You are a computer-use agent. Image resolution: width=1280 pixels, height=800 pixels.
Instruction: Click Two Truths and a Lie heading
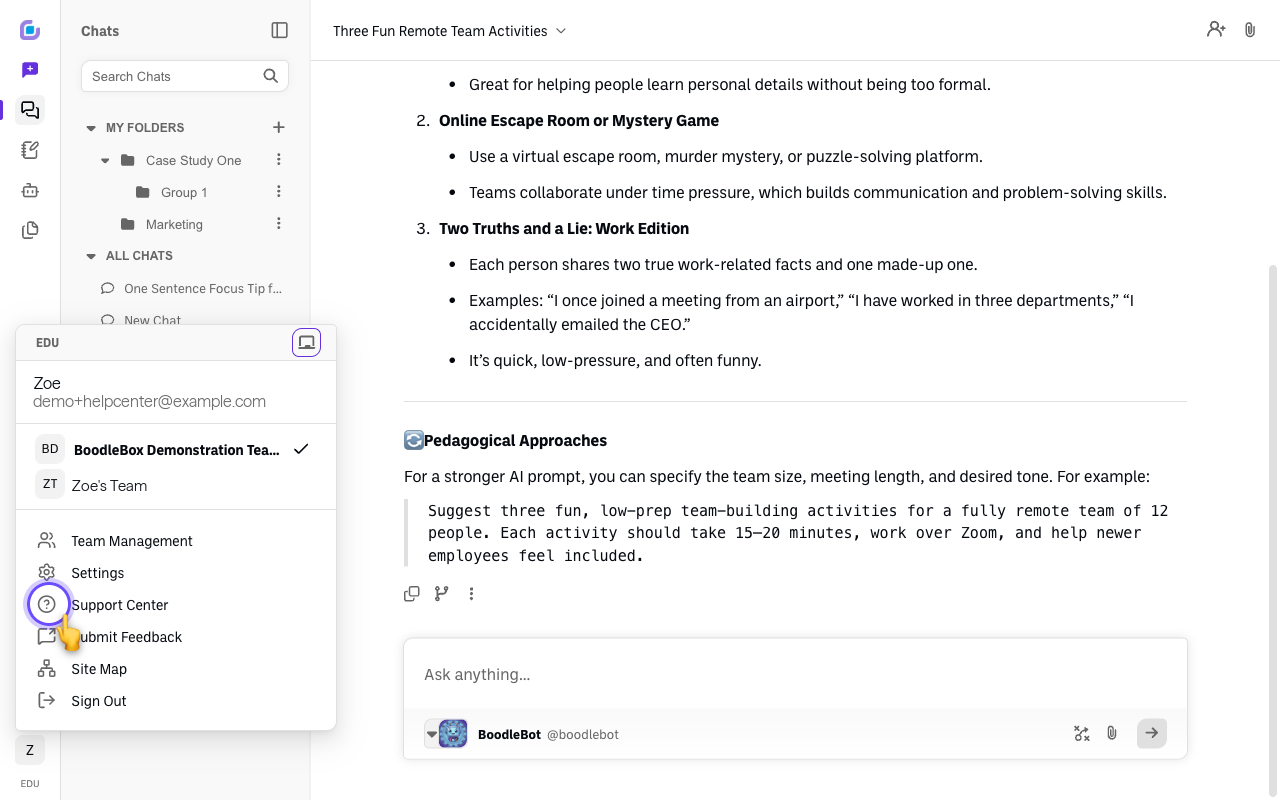[x=564, y=228]
